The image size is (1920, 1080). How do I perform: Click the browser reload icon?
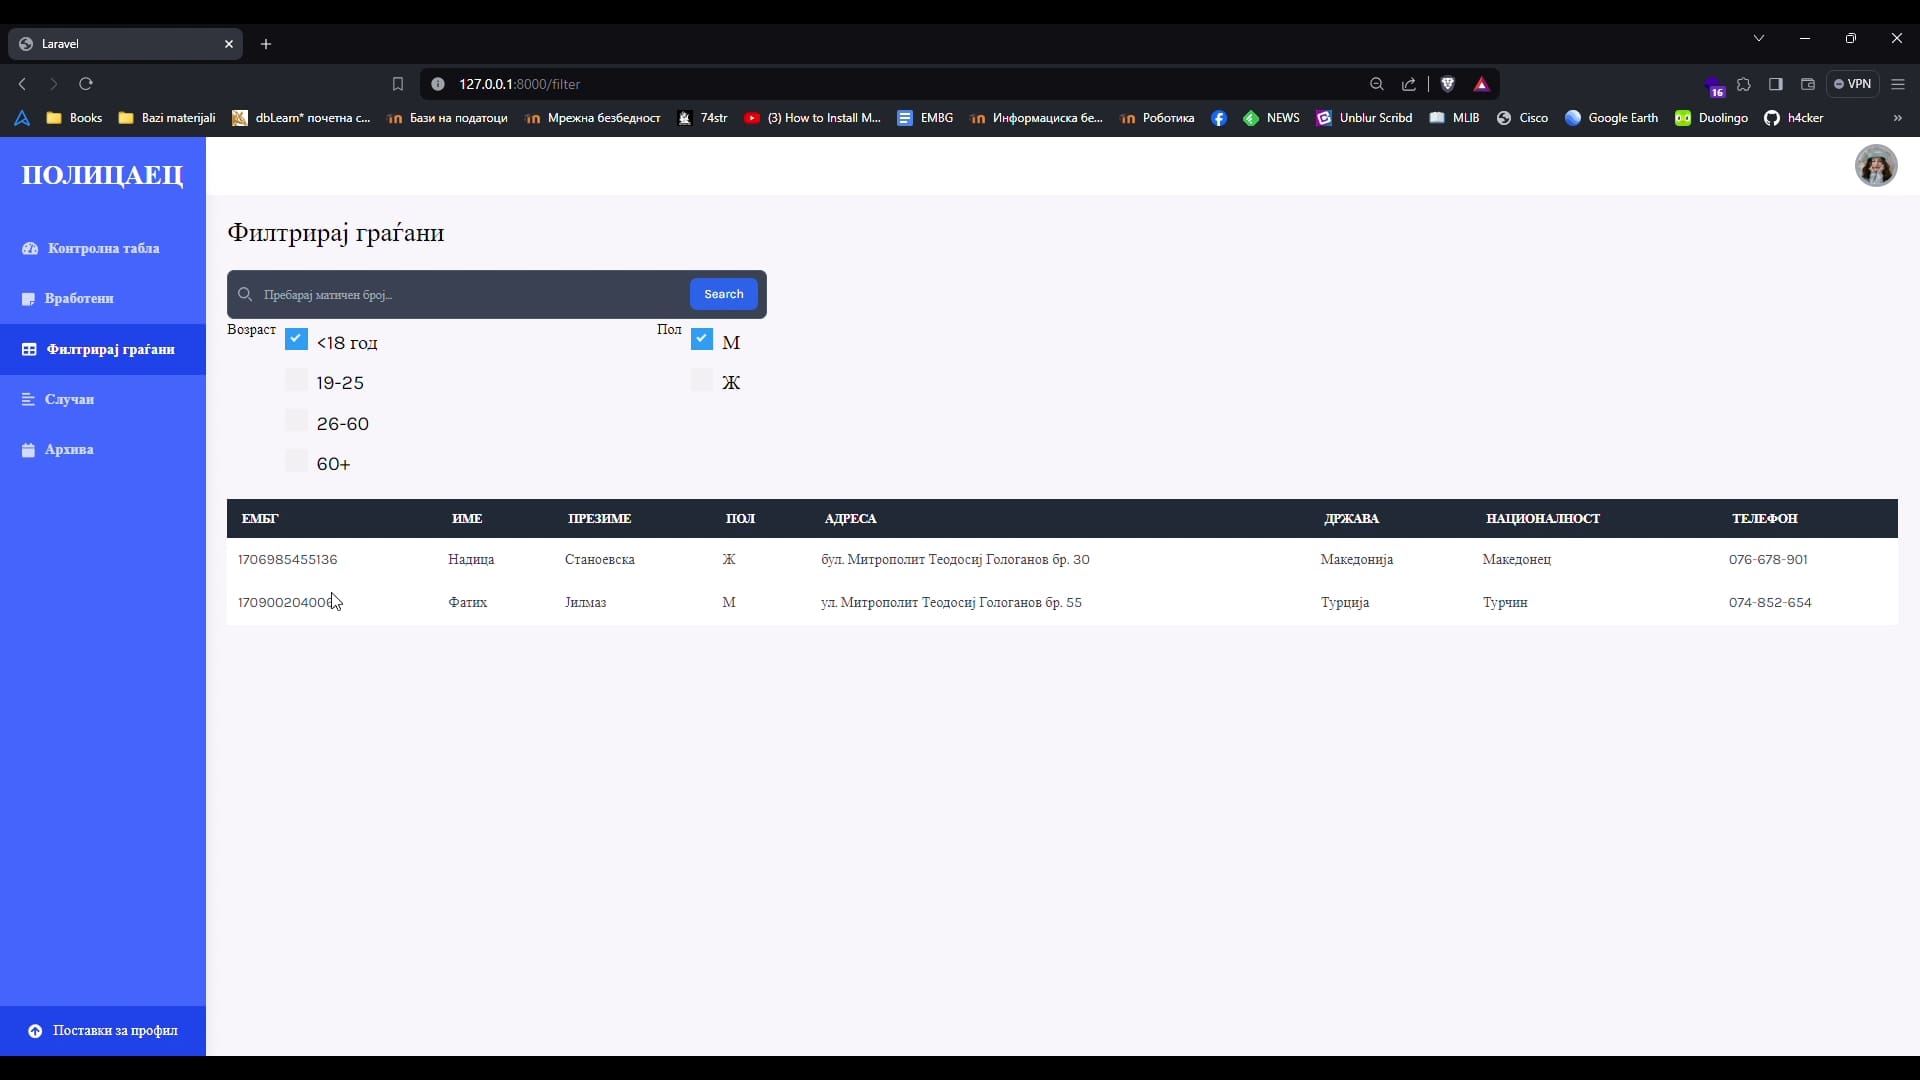[x=86, y=84]
